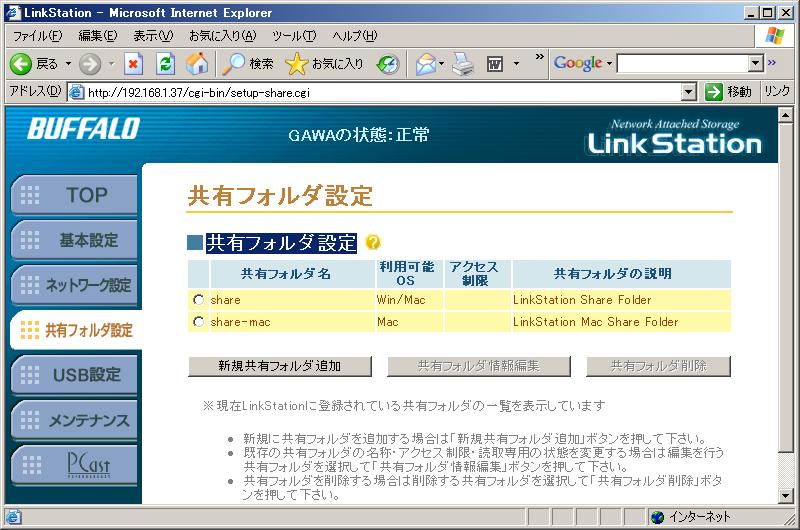Viewport: 800px width, 530px height.
Task: Open Search (検索) magnifier icon
Action: (235, 64)
